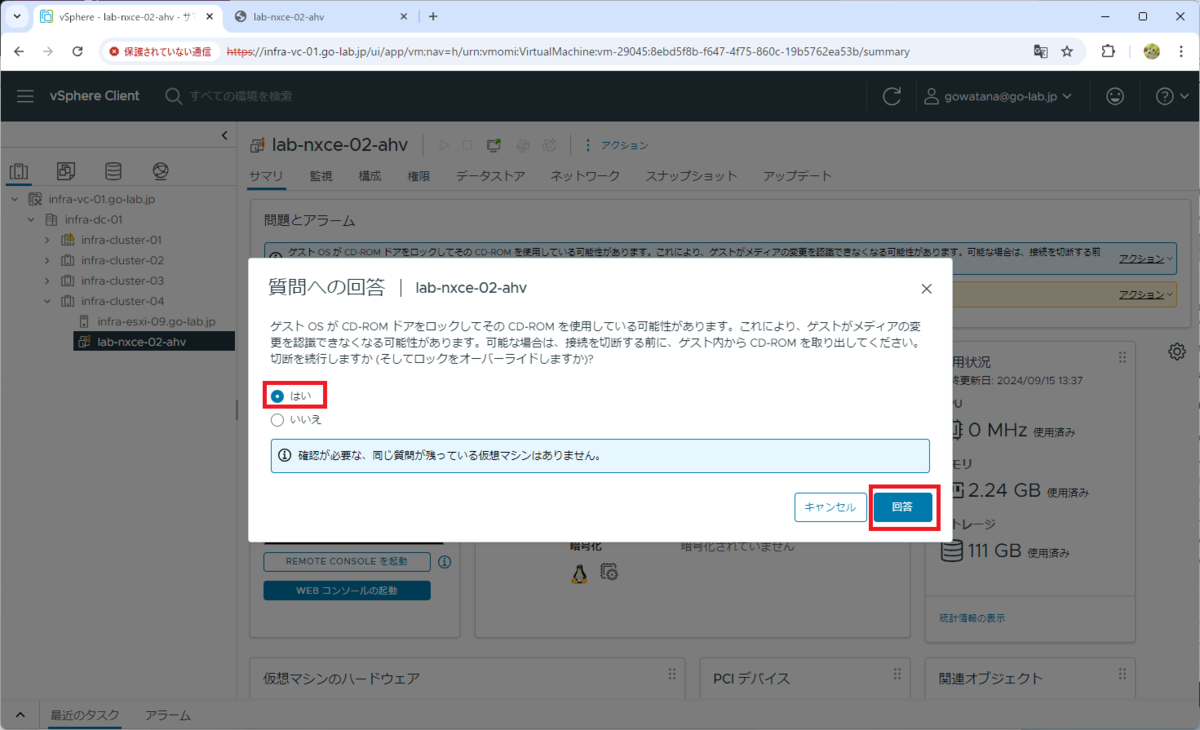The image size is (1200, 730).
Task: Expand the infra-cluster-02 tree node
Action: coord(47,260)
